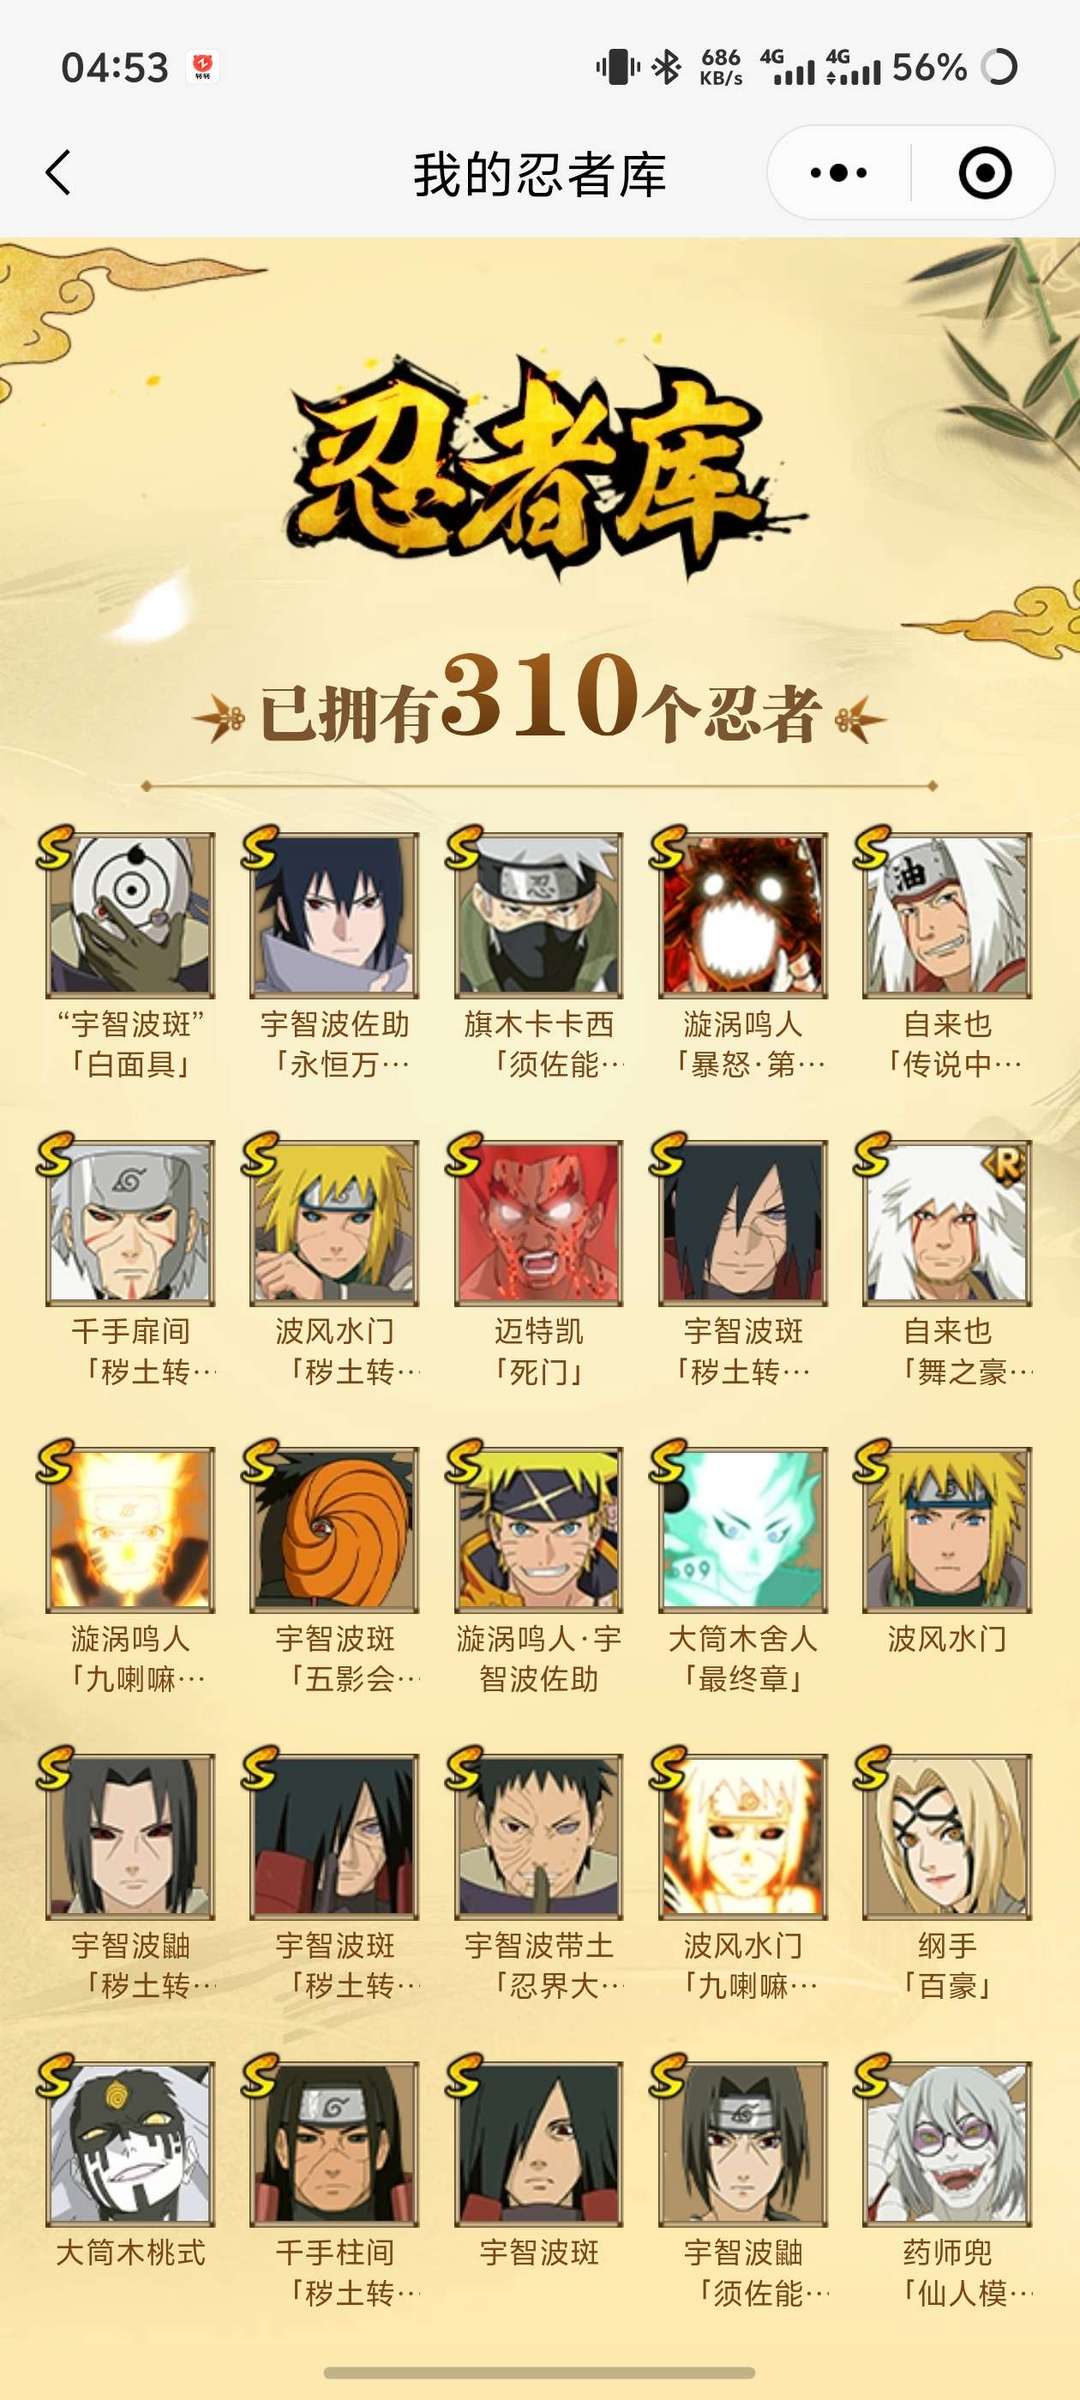Tap the mini-program close target icon
Image resolution: width=1080 pixels, height=2400 pixels.
985,173
